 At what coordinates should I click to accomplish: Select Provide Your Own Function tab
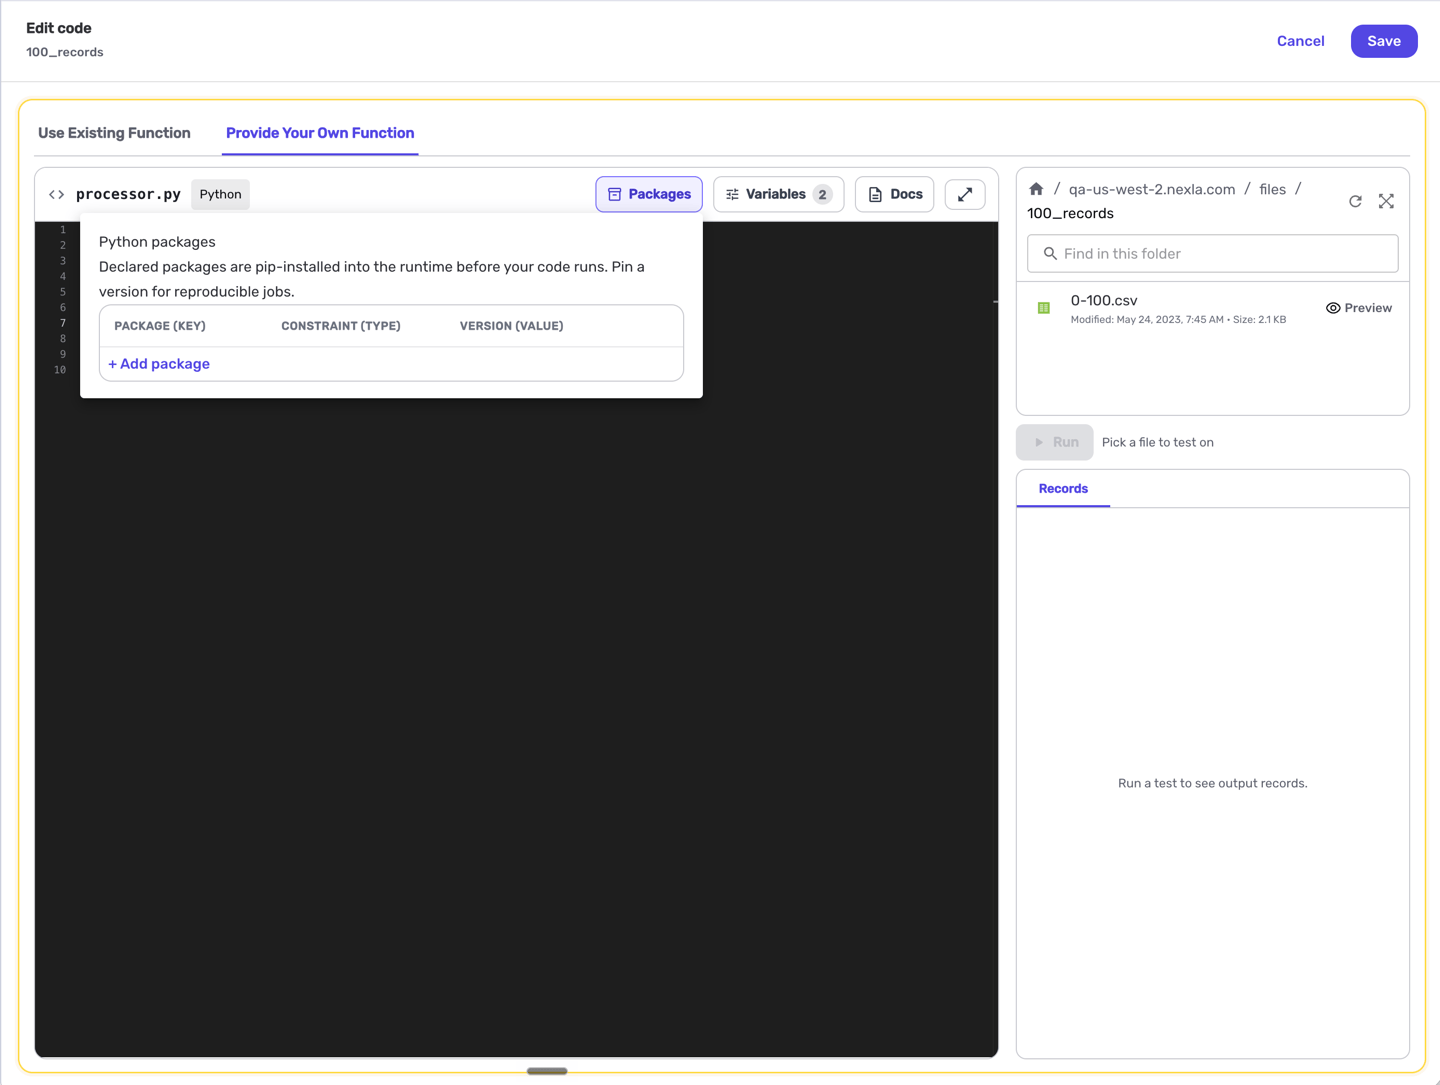tap(320, 133)
